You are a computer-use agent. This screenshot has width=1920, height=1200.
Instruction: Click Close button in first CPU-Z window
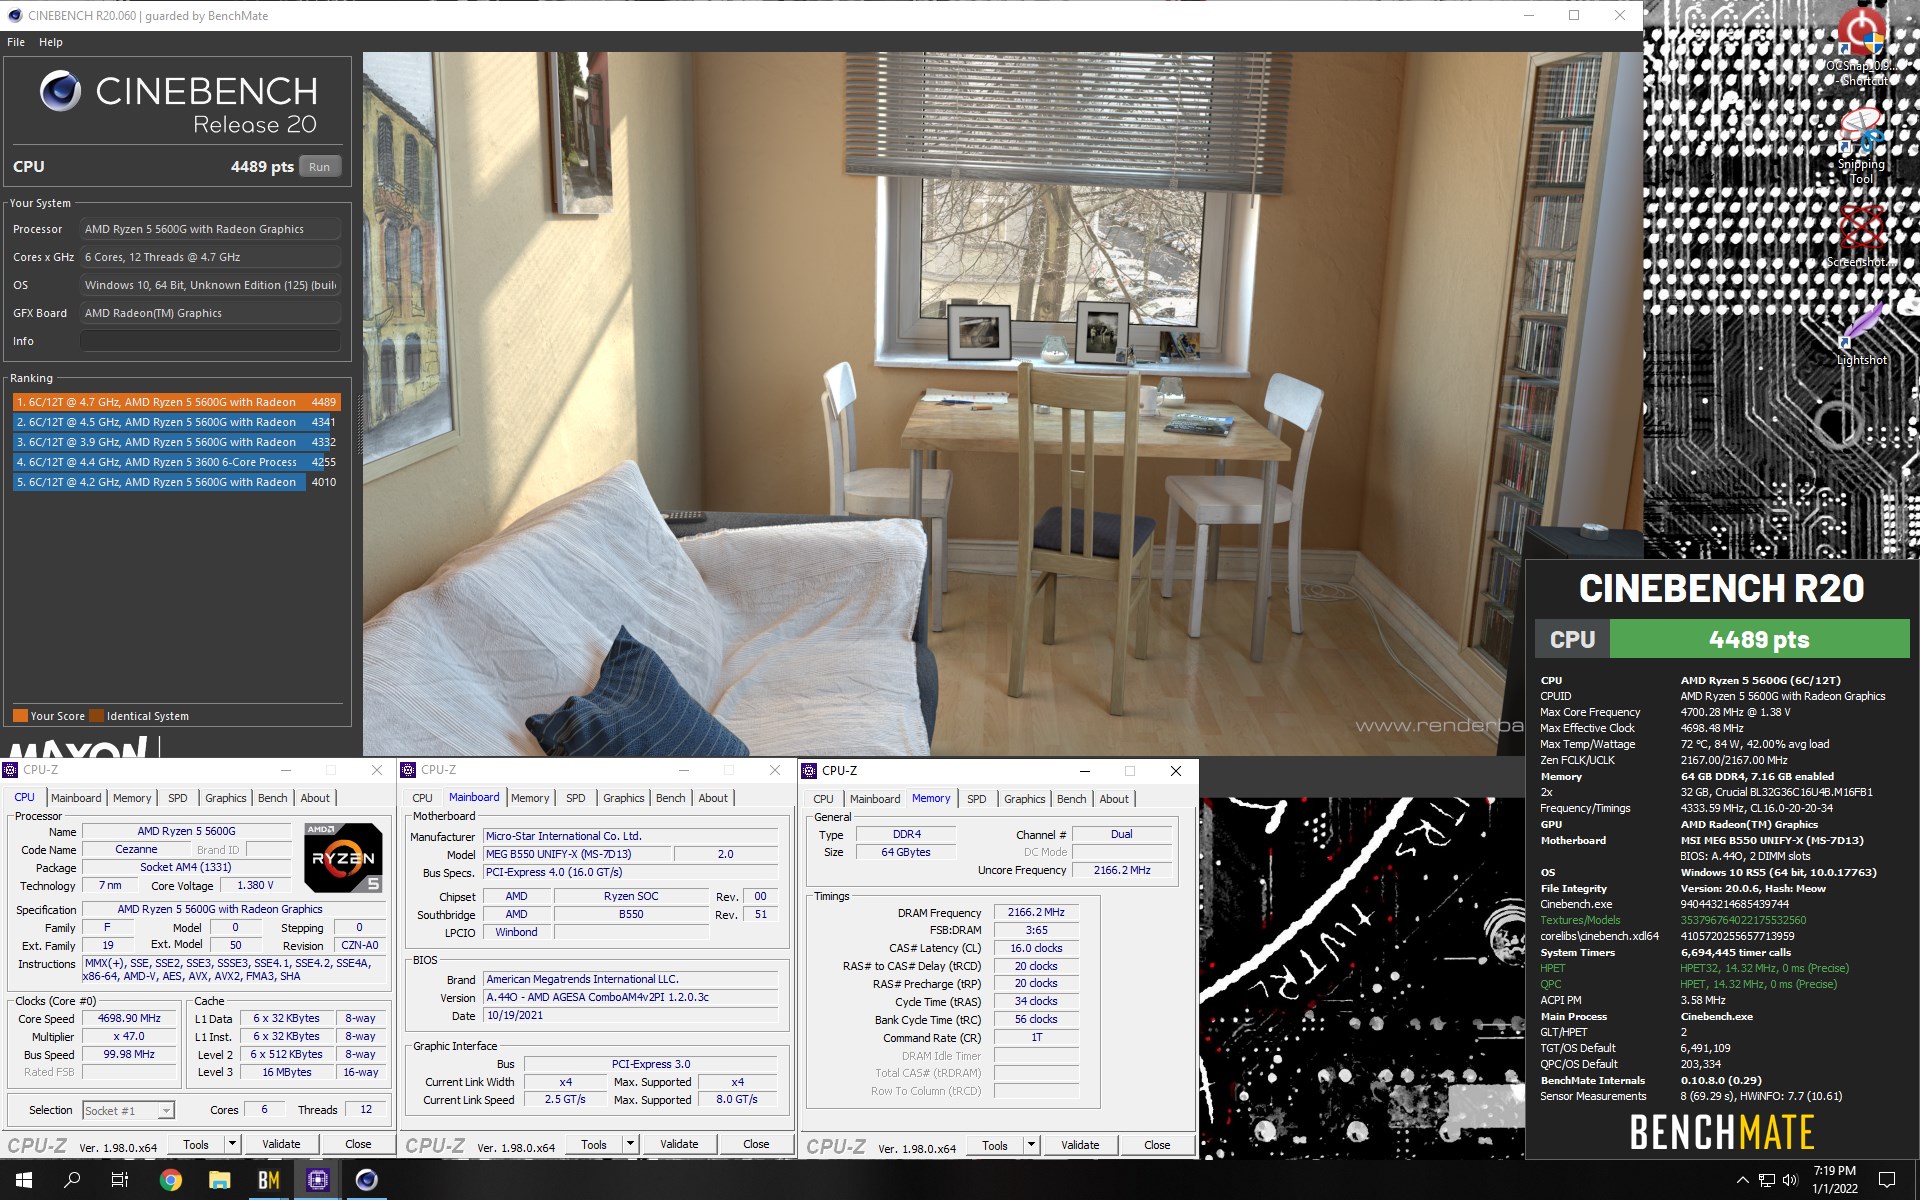coord(358,1144)
